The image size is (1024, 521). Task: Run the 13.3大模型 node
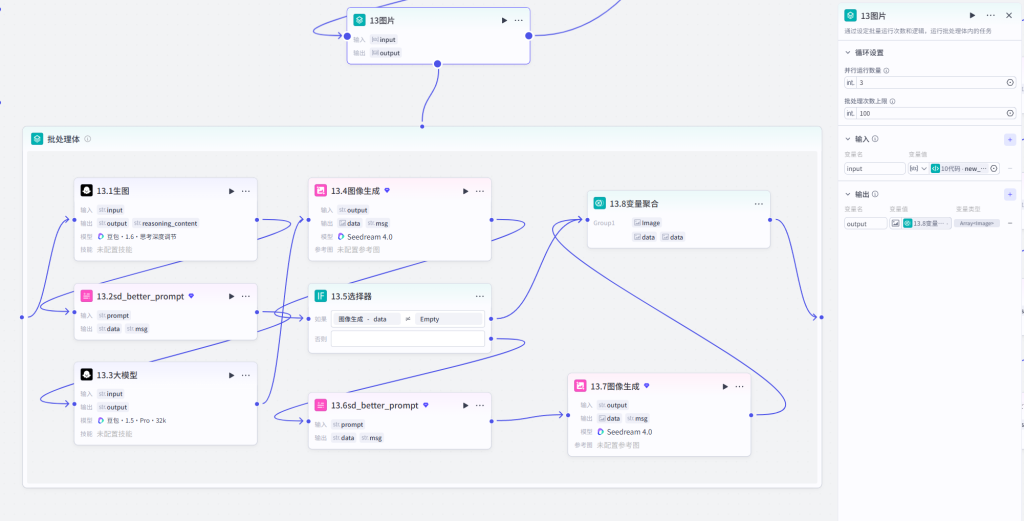231,375
